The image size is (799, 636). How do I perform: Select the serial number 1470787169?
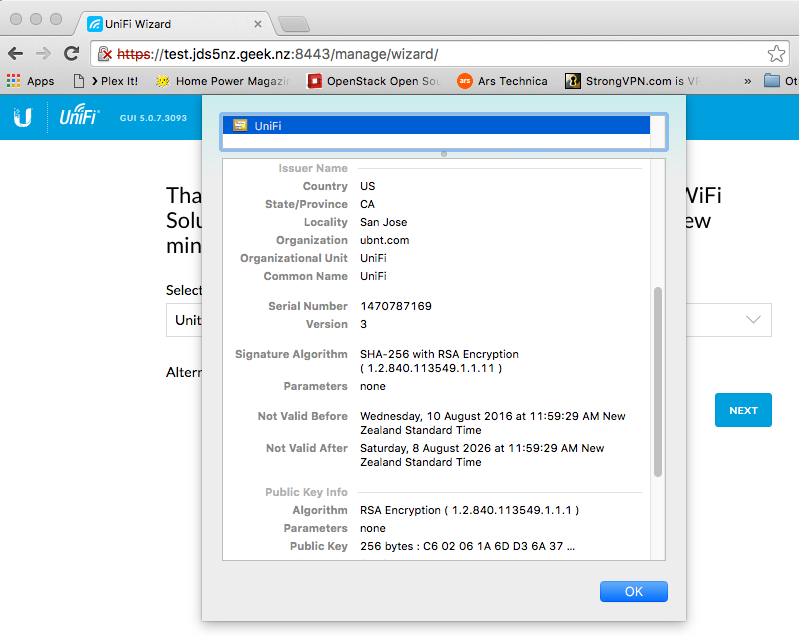coord(396,306)
